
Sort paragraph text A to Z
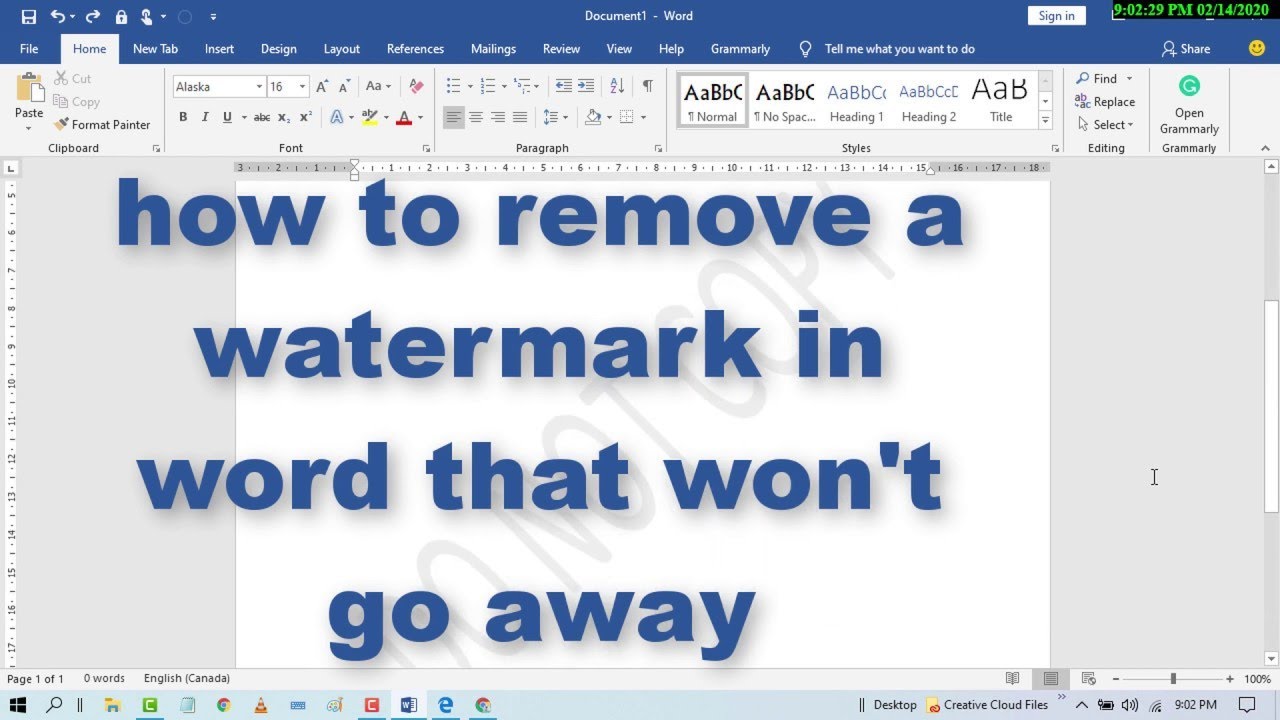pyautogui.click(x=617, y=87)
